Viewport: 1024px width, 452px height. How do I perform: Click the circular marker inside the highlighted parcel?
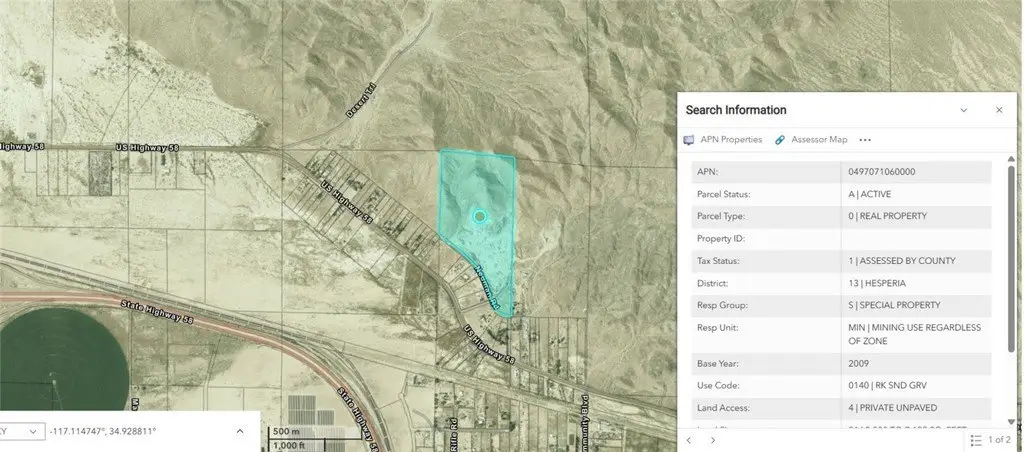tap(479, 216)
